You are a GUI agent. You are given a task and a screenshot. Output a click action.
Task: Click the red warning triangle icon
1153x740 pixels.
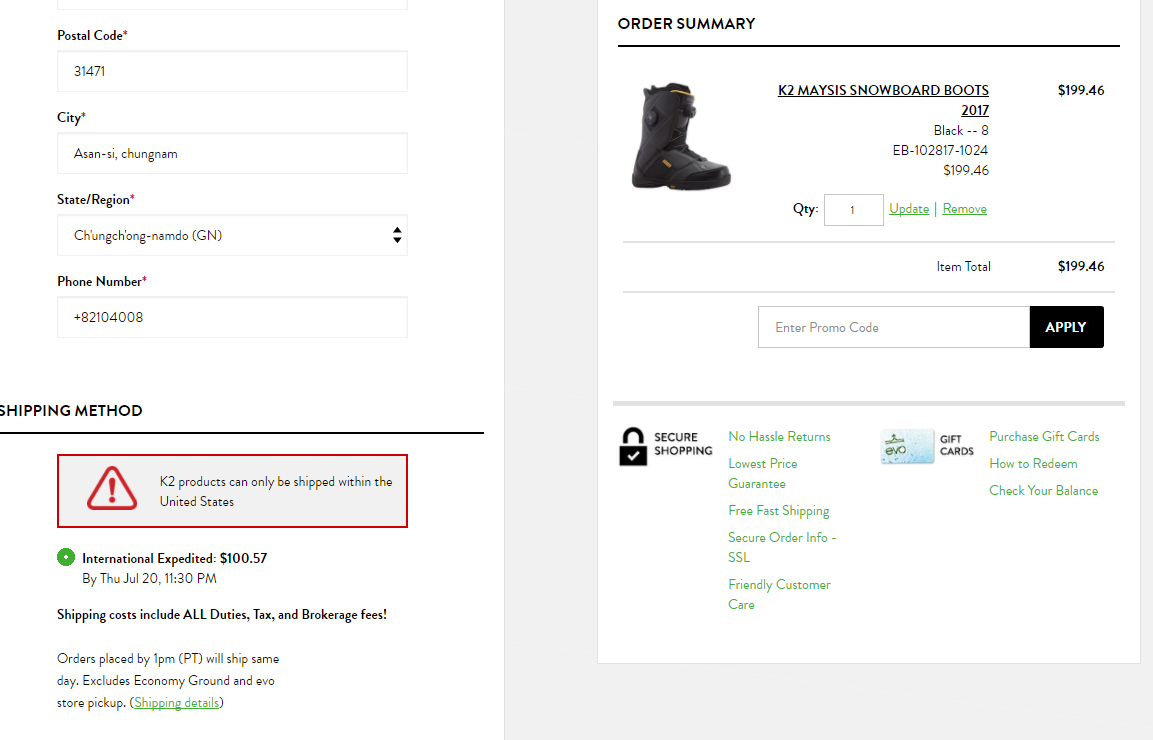(112, 489)
